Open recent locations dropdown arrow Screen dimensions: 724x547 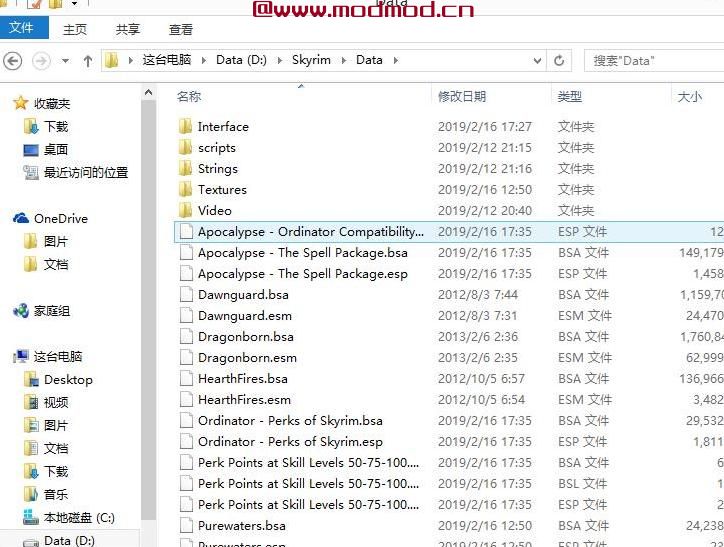66,60
